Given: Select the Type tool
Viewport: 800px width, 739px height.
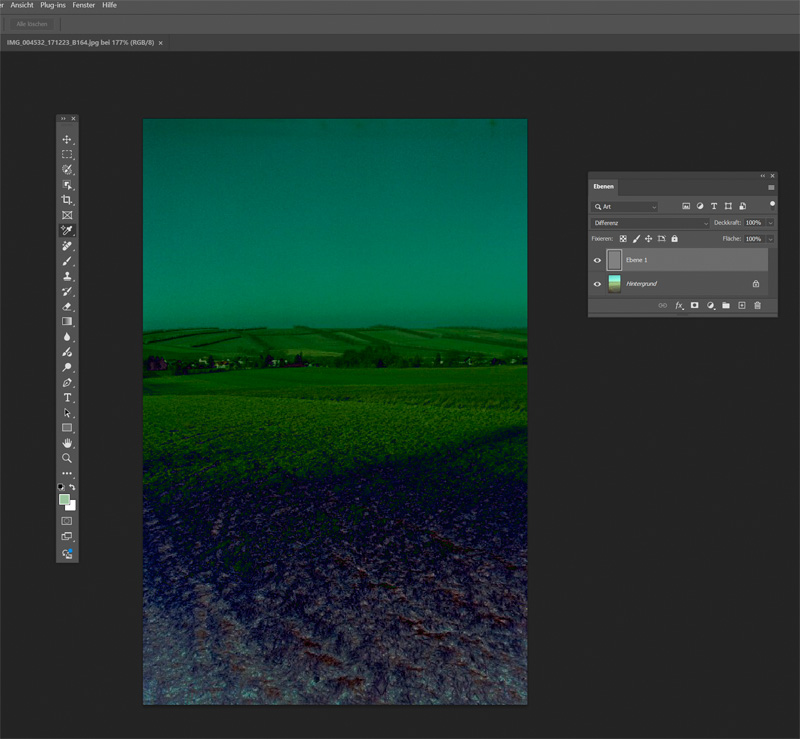Looking at the screenshot, I should (67, 398).
